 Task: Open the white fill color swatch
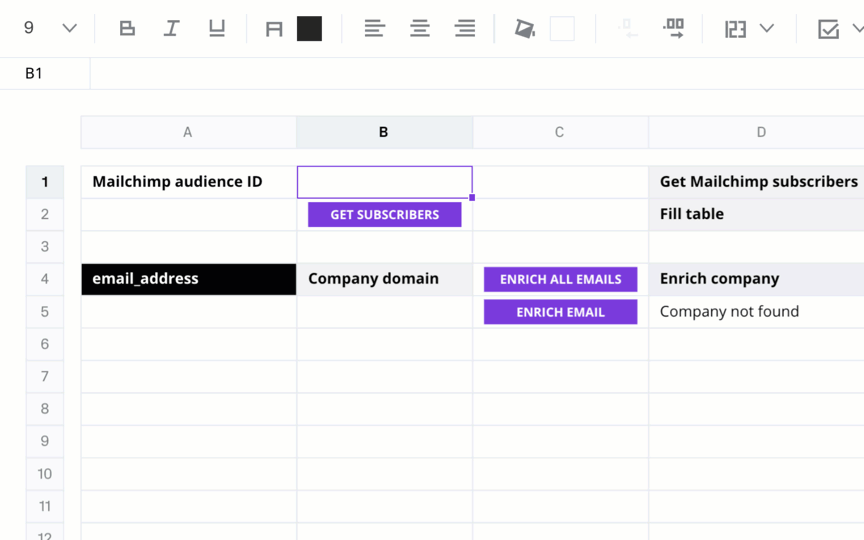pos(562,29)
